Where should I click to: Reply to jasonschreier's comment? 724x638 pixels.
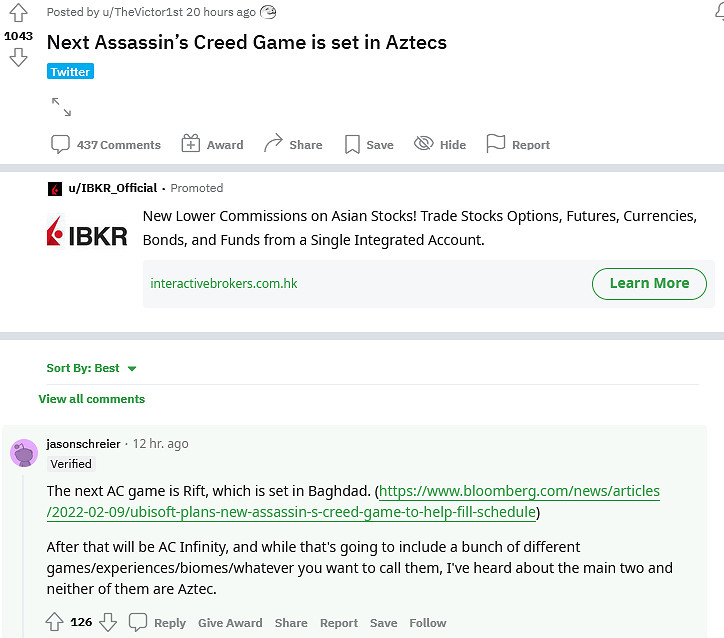[158, 623]
